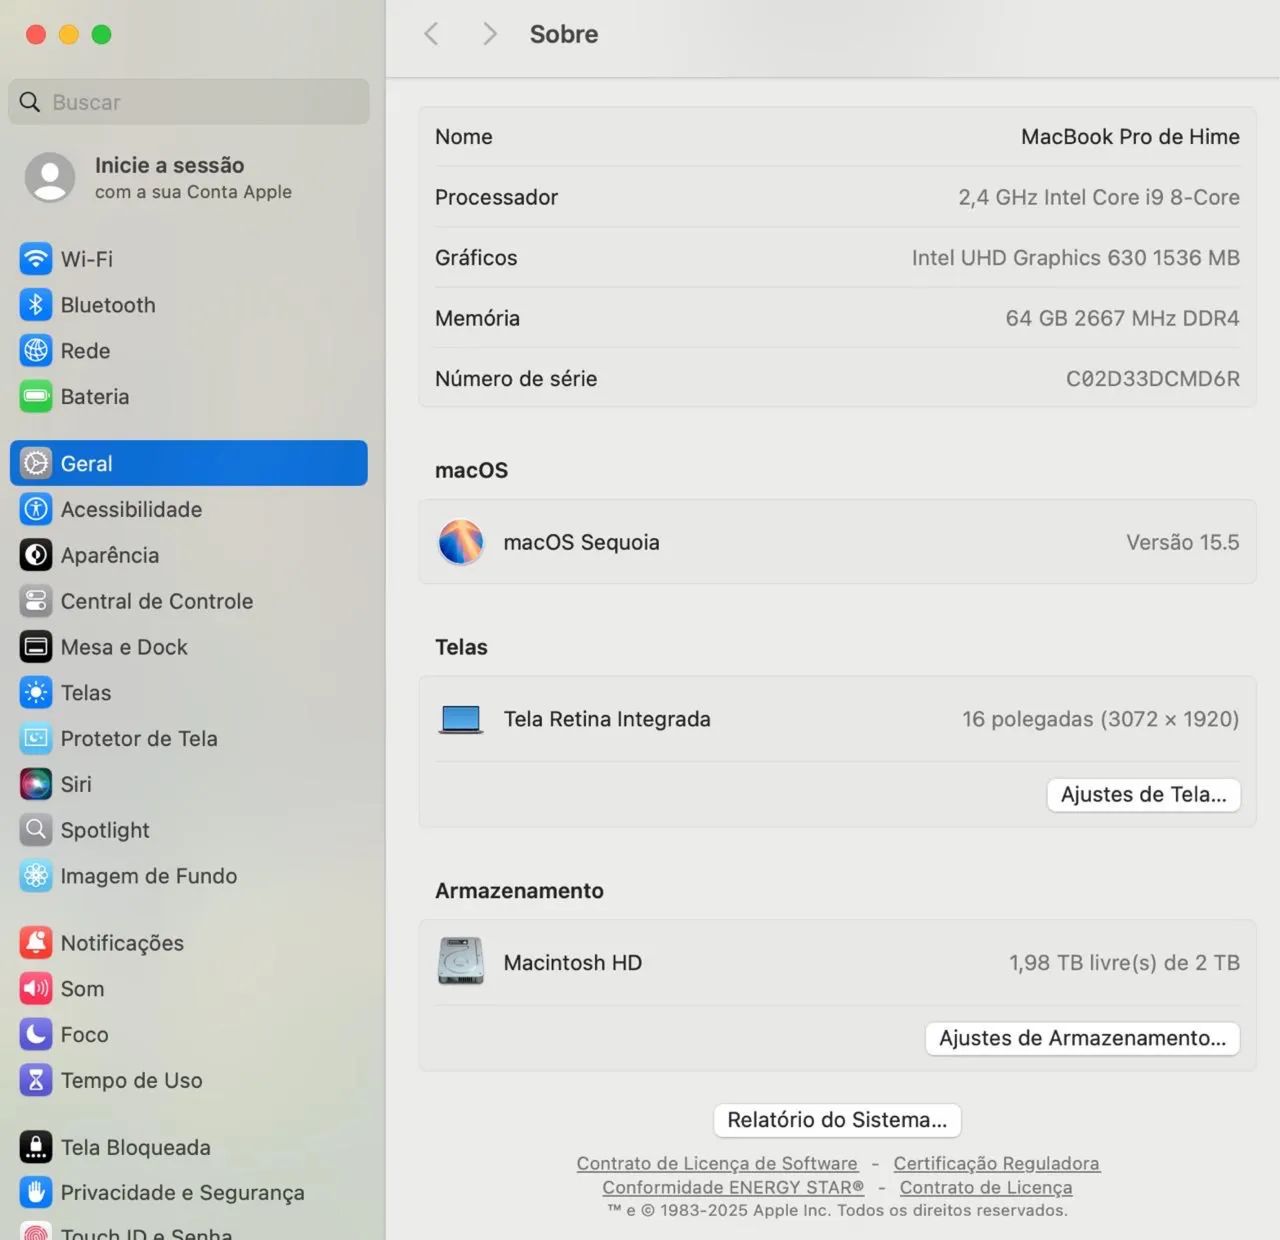Click the Siri icon
Viewport: 1280px width, 1240px height.
(36, 784)
